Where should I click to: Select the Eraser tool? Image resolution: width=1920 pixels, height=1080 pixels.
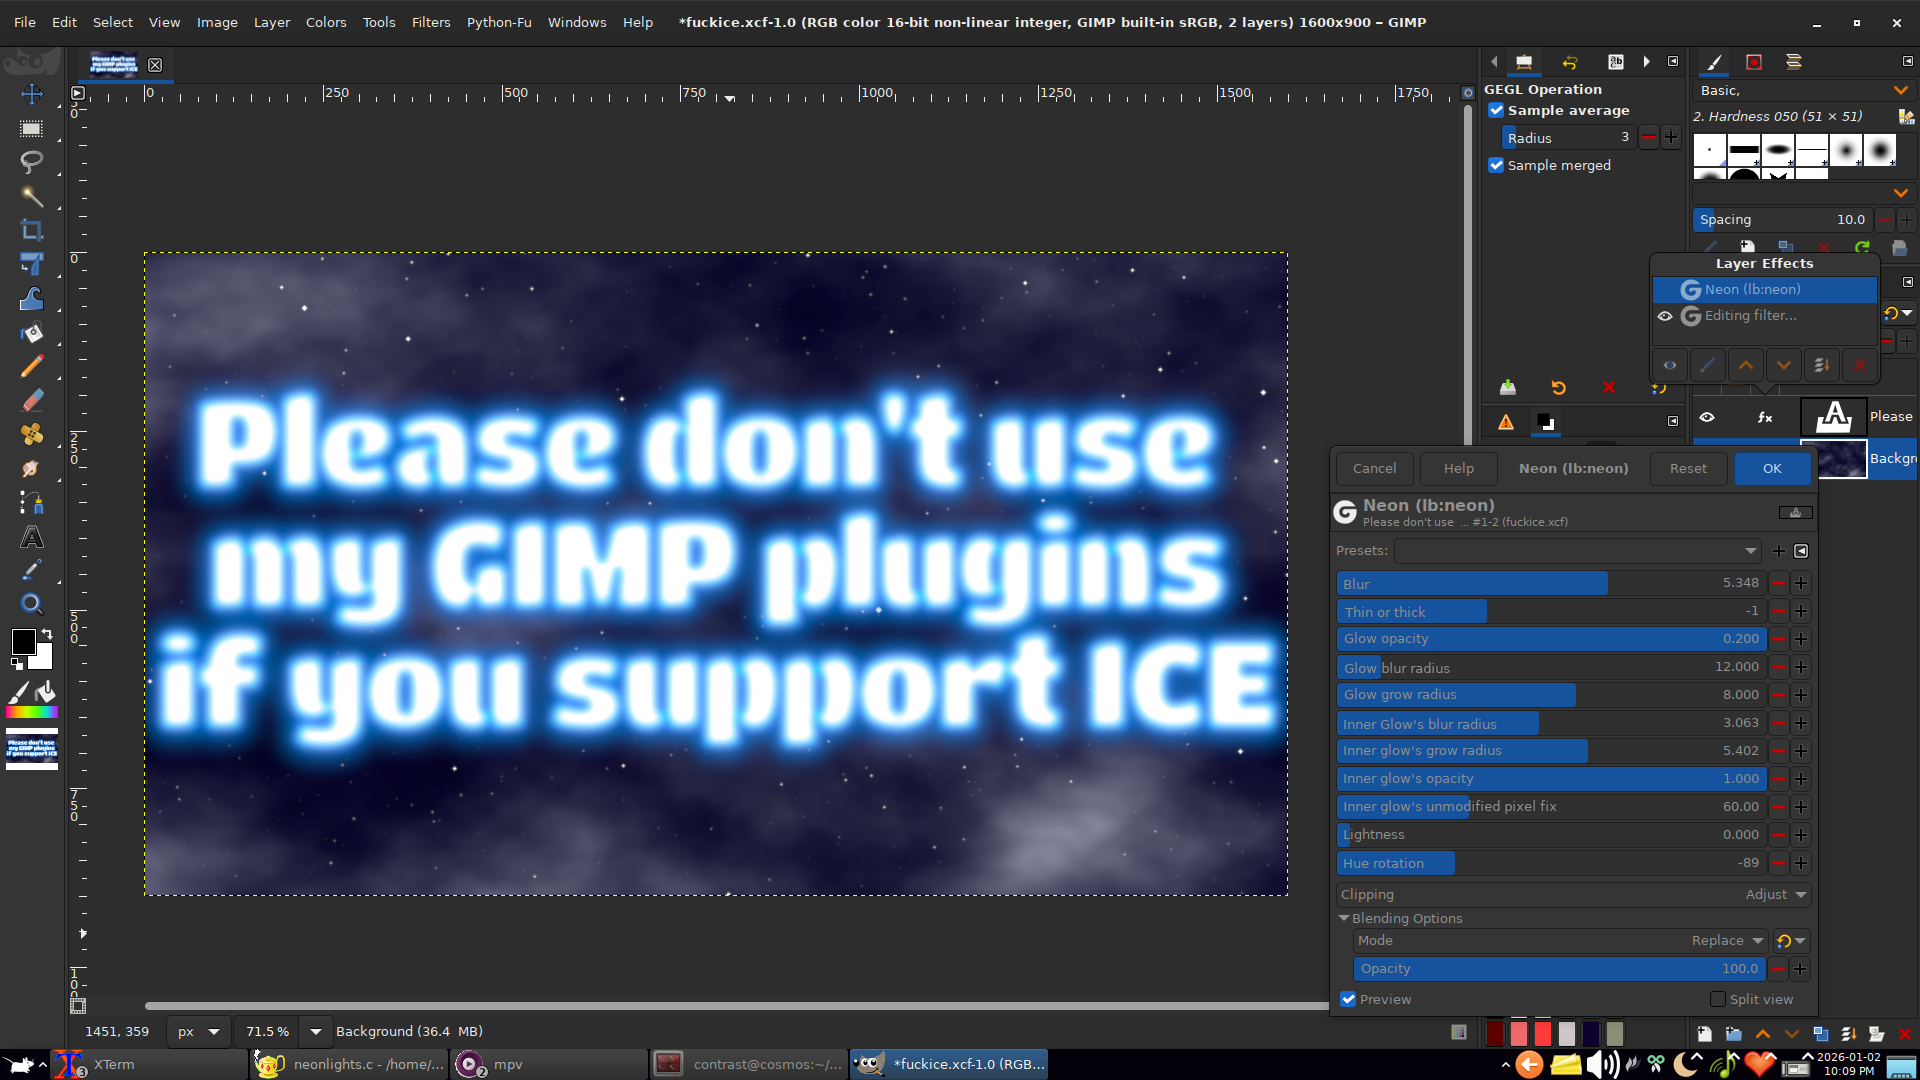click(x=32, y=401)
